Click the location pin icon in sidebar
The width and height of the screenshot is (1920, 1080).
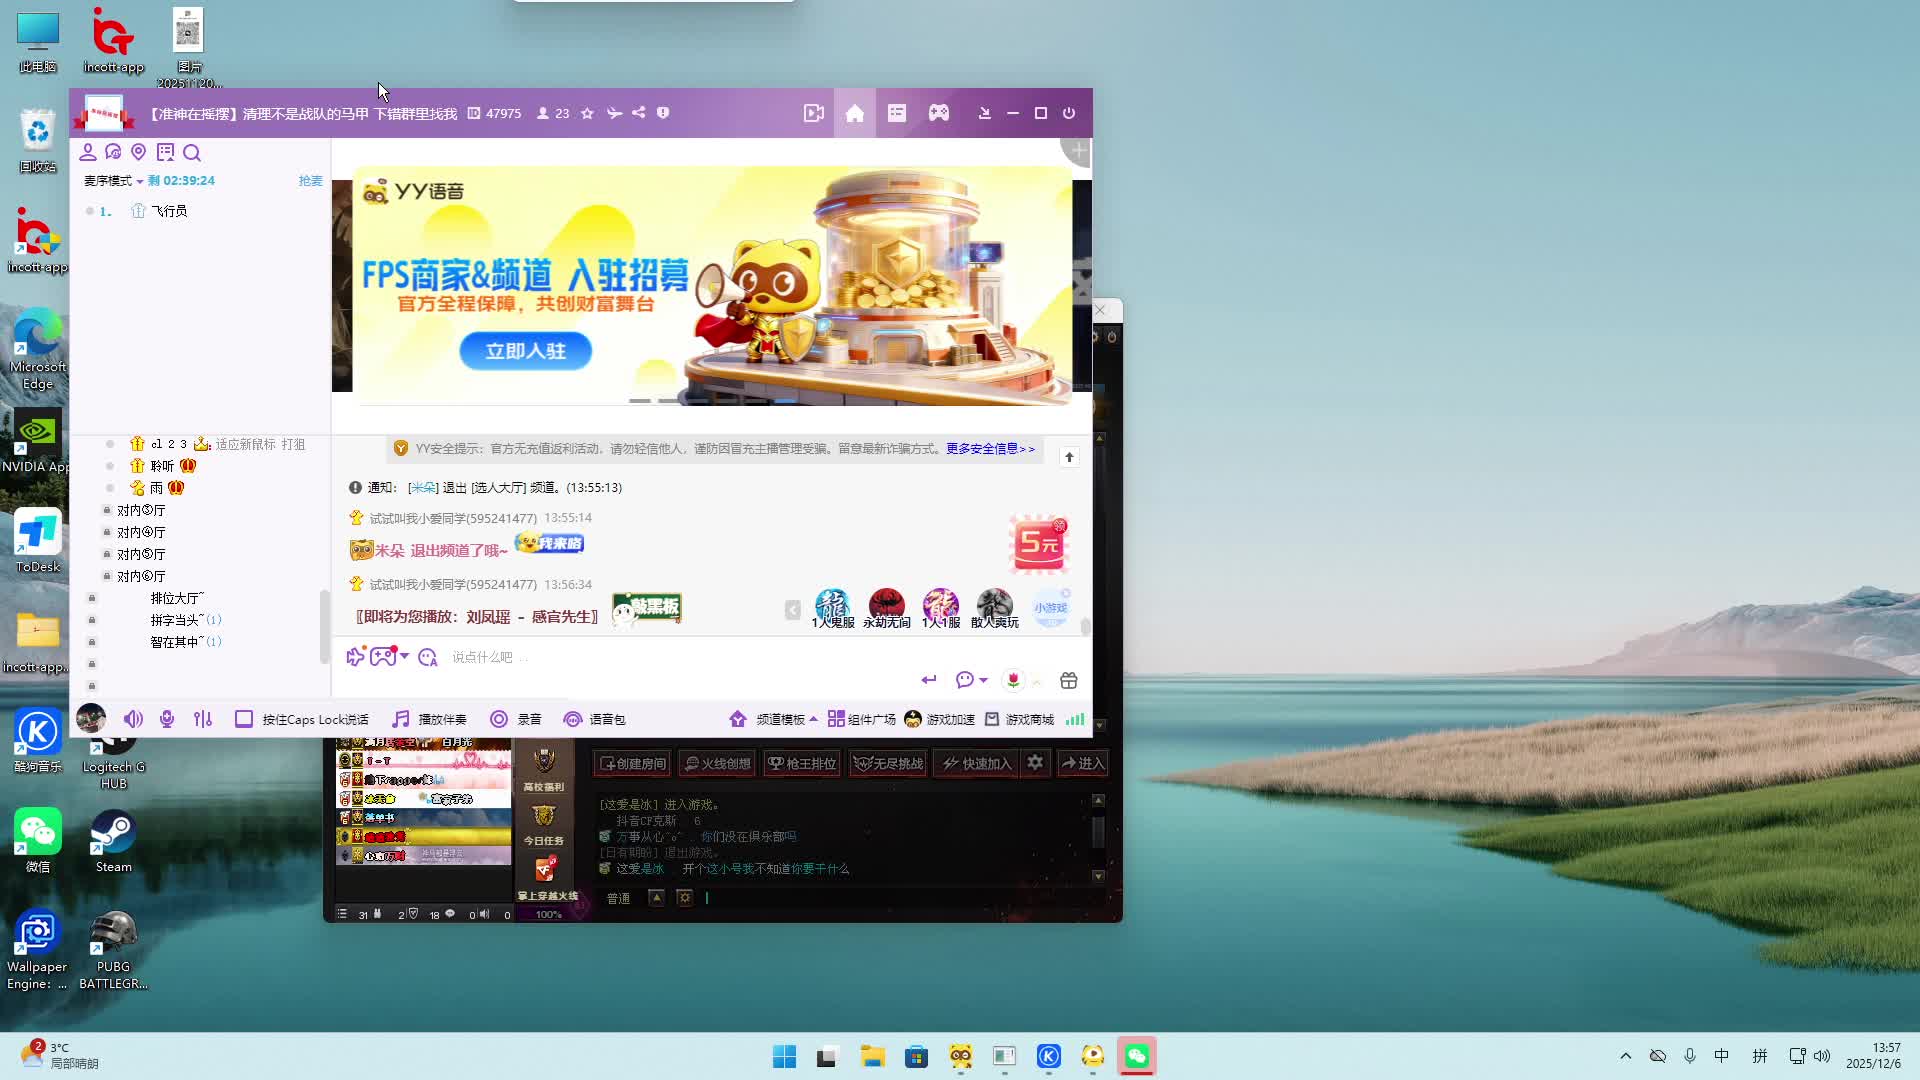139,152
